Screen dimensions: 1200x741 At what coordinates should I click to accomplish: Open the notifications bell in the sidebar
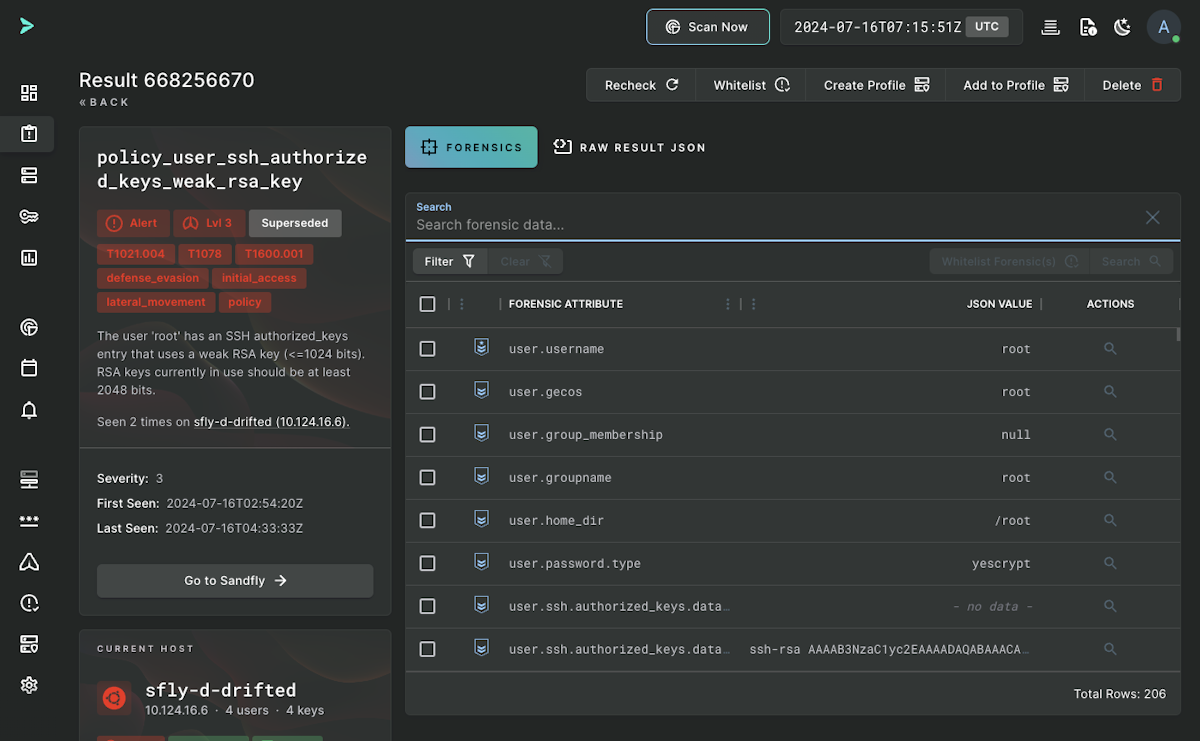29,410
